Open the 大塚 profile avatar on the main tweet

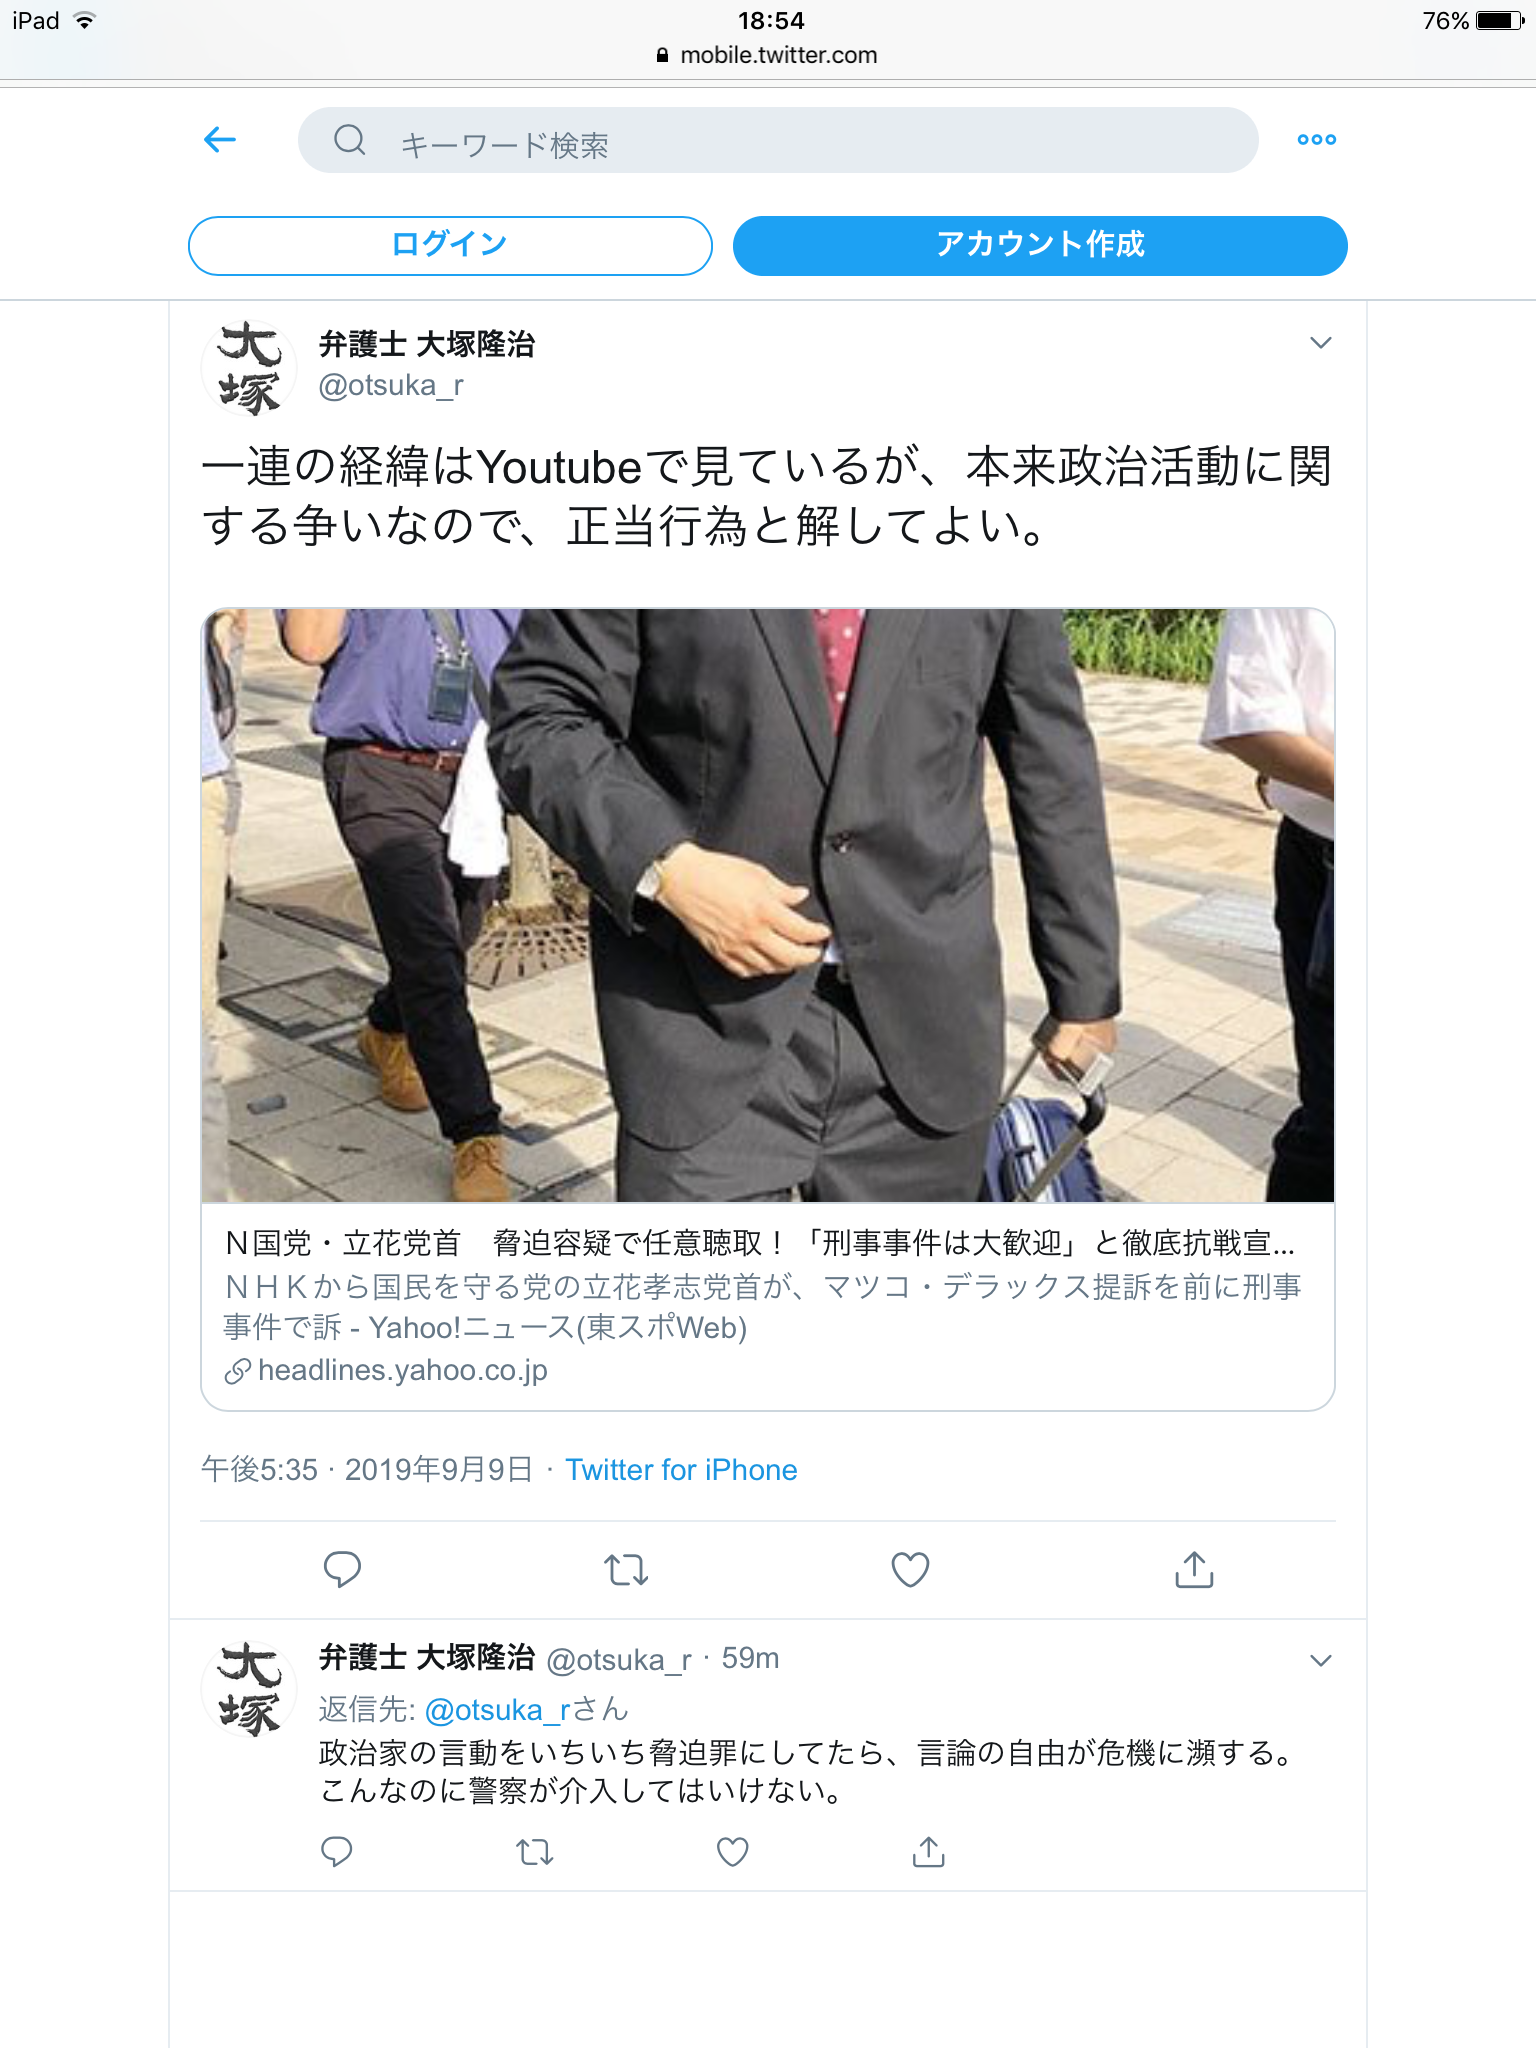249,368
